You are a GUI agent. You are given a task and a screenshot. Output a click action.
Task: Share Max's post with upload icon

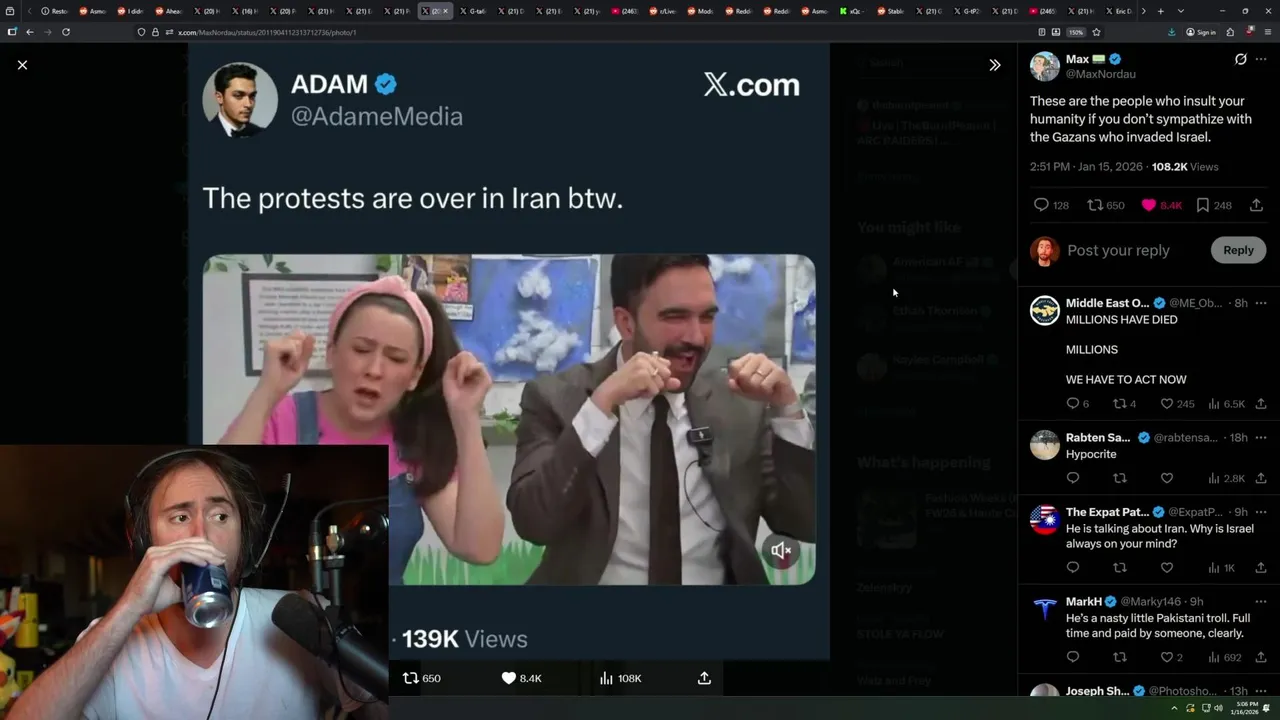click(1257, 205)
